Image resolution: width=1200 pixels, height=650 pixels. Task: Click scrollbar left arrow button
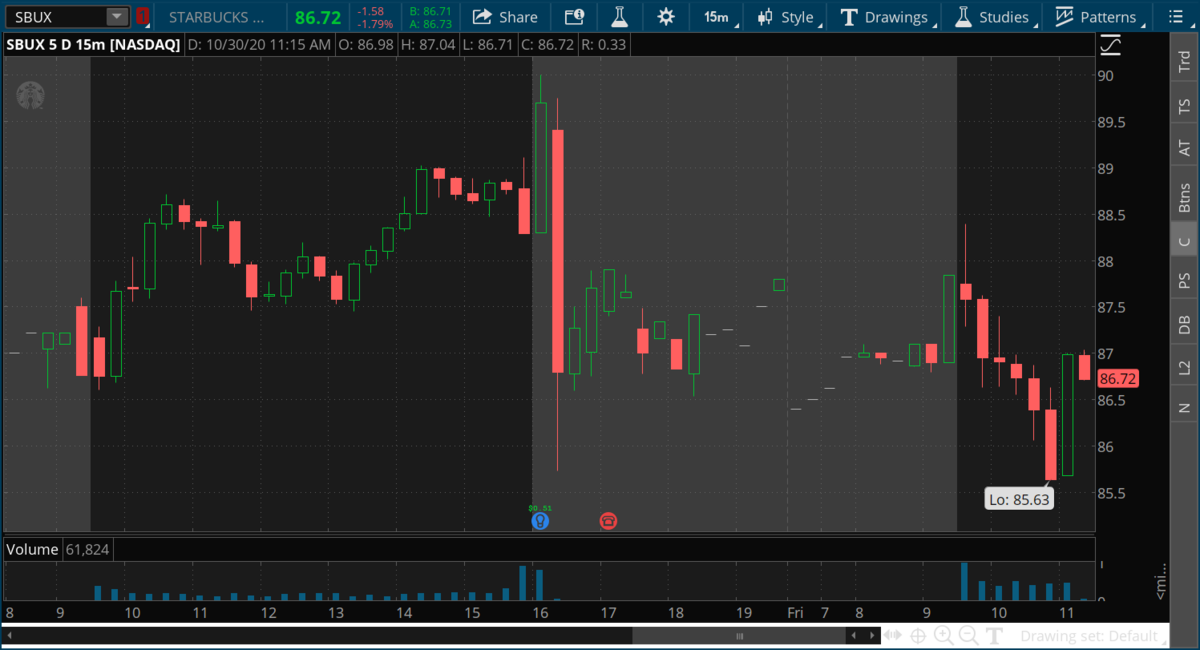(853, 635)
